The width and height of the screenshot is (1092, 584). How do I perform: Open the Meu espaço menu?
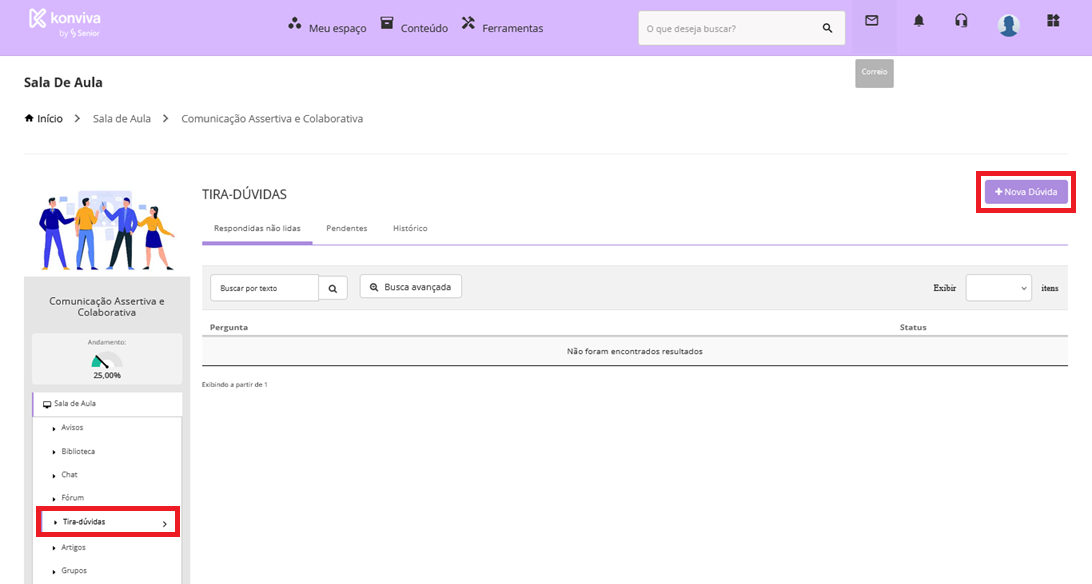[x=327, y=27]
